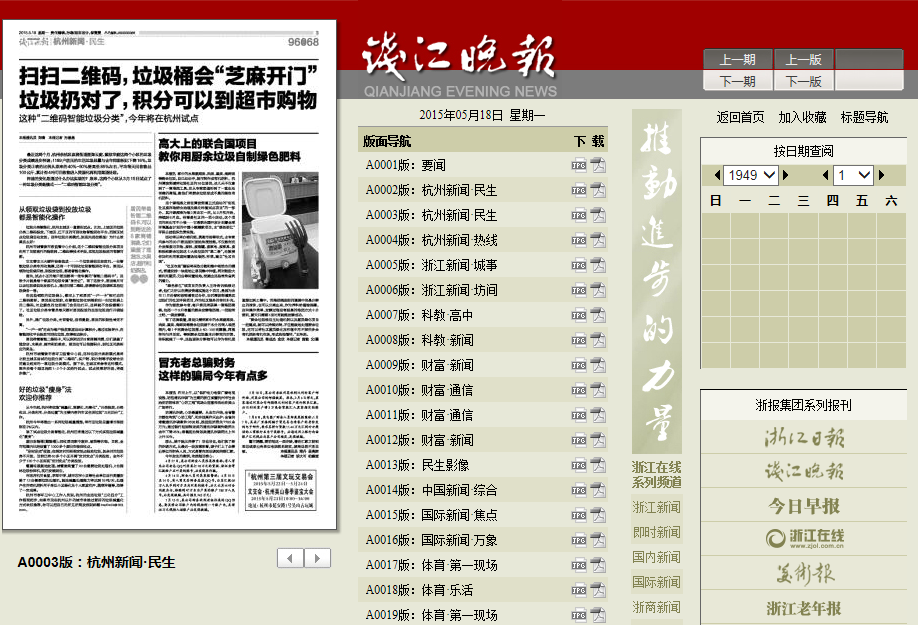Open 国内新闻 channel link
This screenshot has width=918, height=625.
tap(656, 557)
